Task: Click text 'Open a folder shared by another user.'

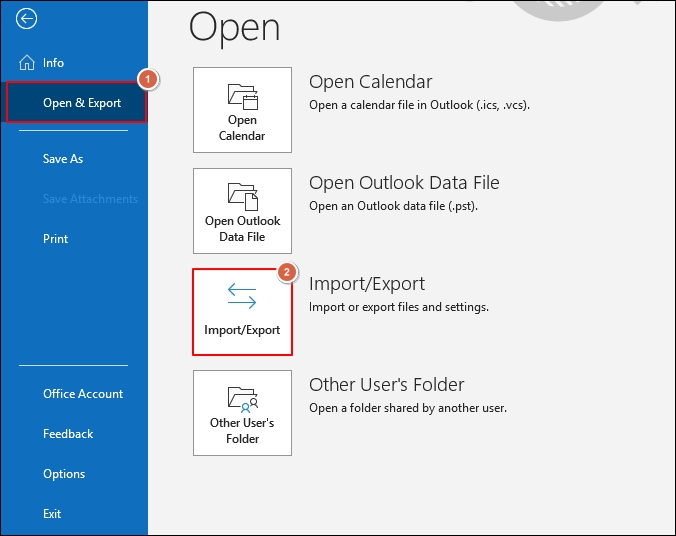Action: pos(408,408)
